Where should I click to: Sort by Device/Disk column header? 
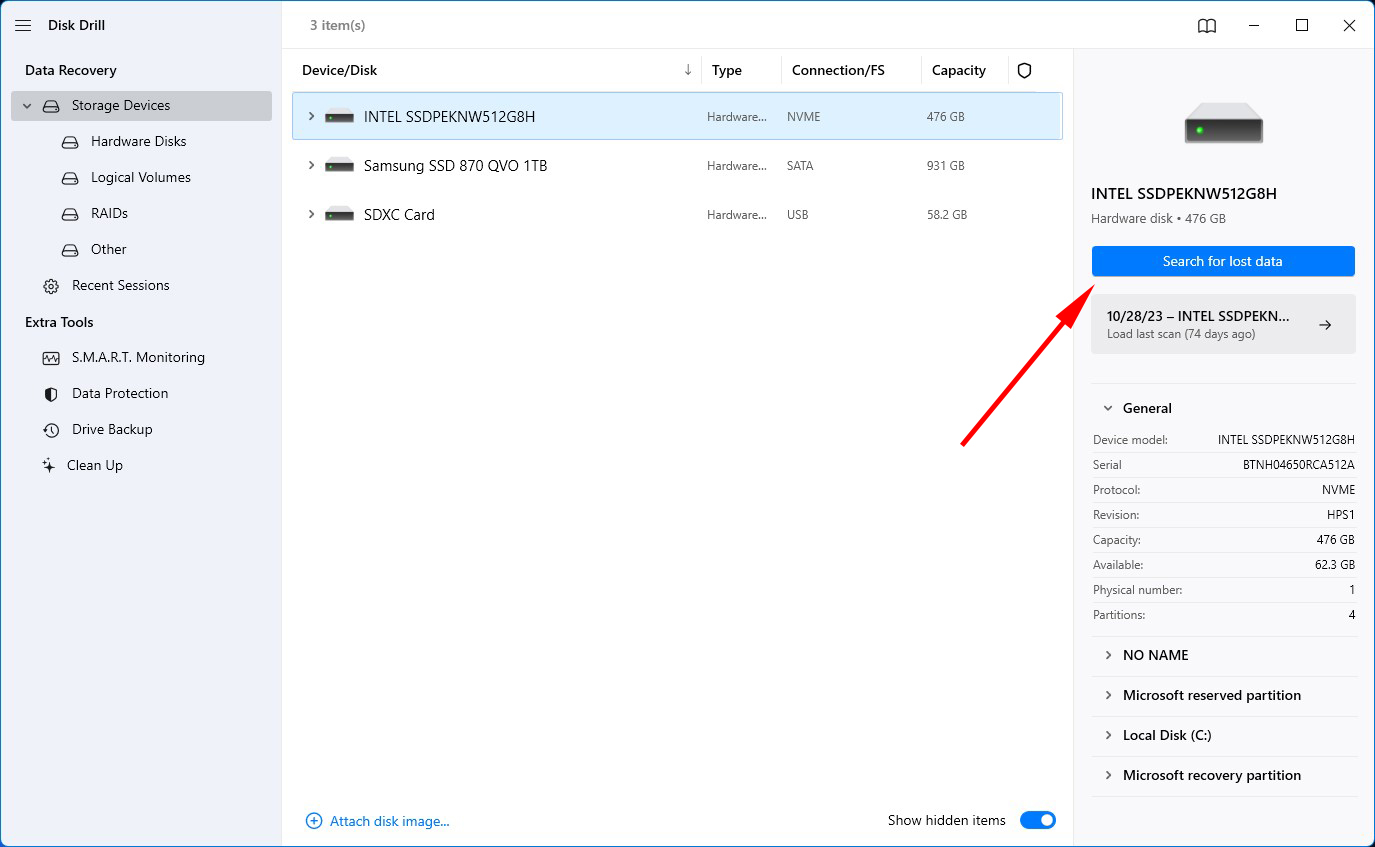coord(340,70)
